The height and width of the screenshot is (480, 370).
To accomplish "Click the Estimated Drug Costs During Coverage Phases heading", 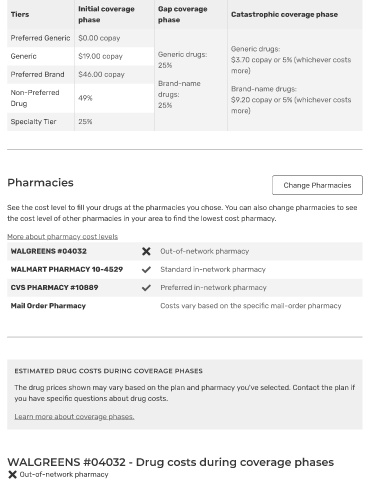I will [x=108, y=371].
